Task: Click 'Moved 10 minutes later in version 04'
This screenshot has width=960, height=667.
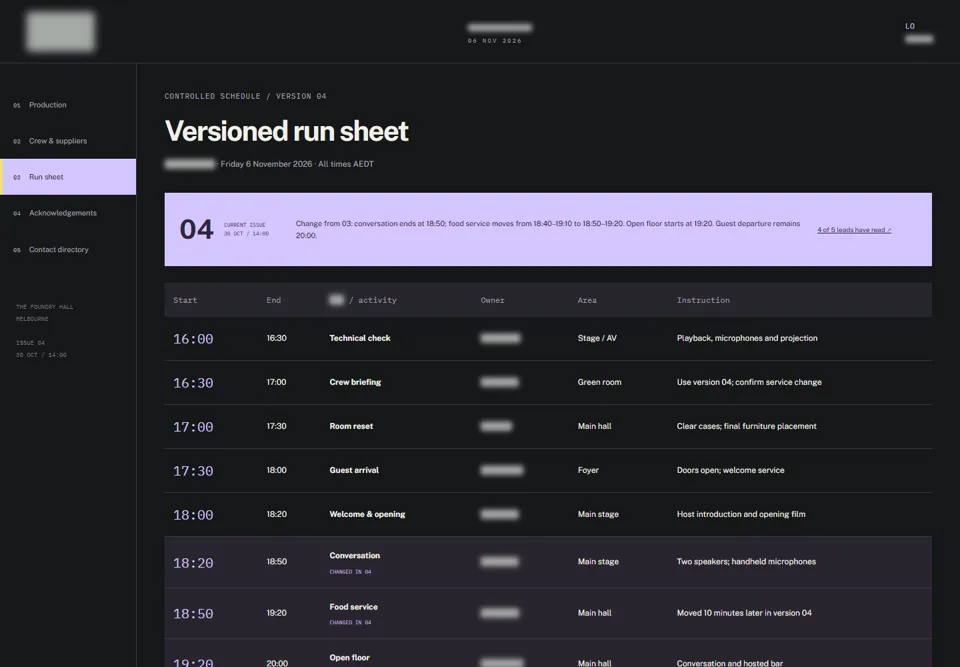Action: [x=744, y=613]
